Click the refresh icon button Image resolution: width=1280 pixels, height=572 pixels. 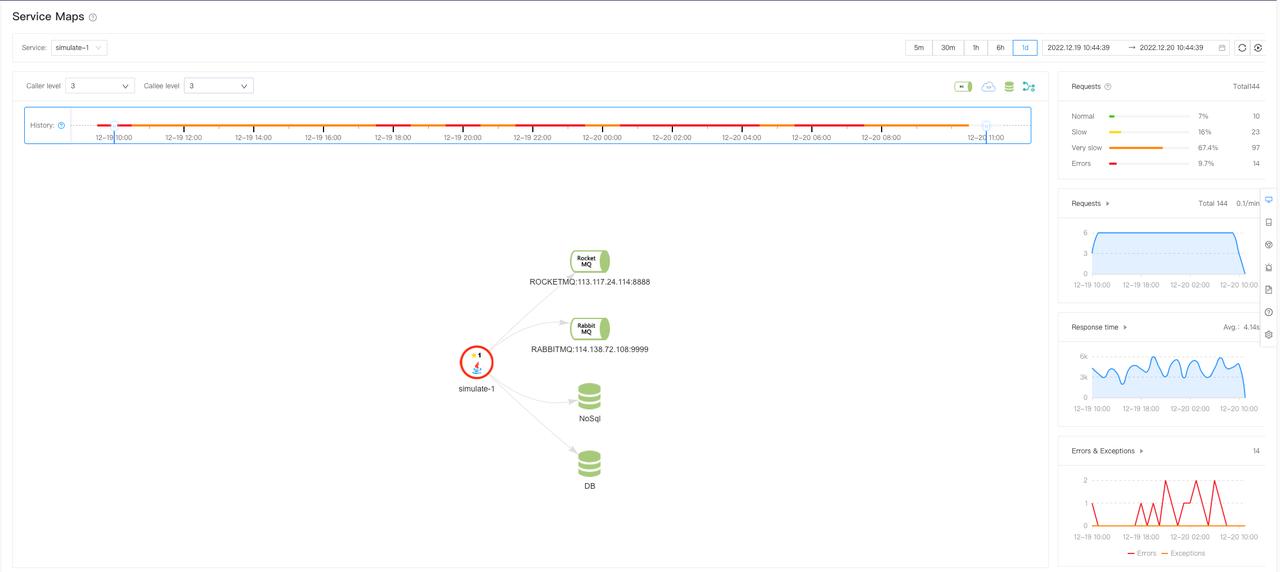click(1242, 48)
